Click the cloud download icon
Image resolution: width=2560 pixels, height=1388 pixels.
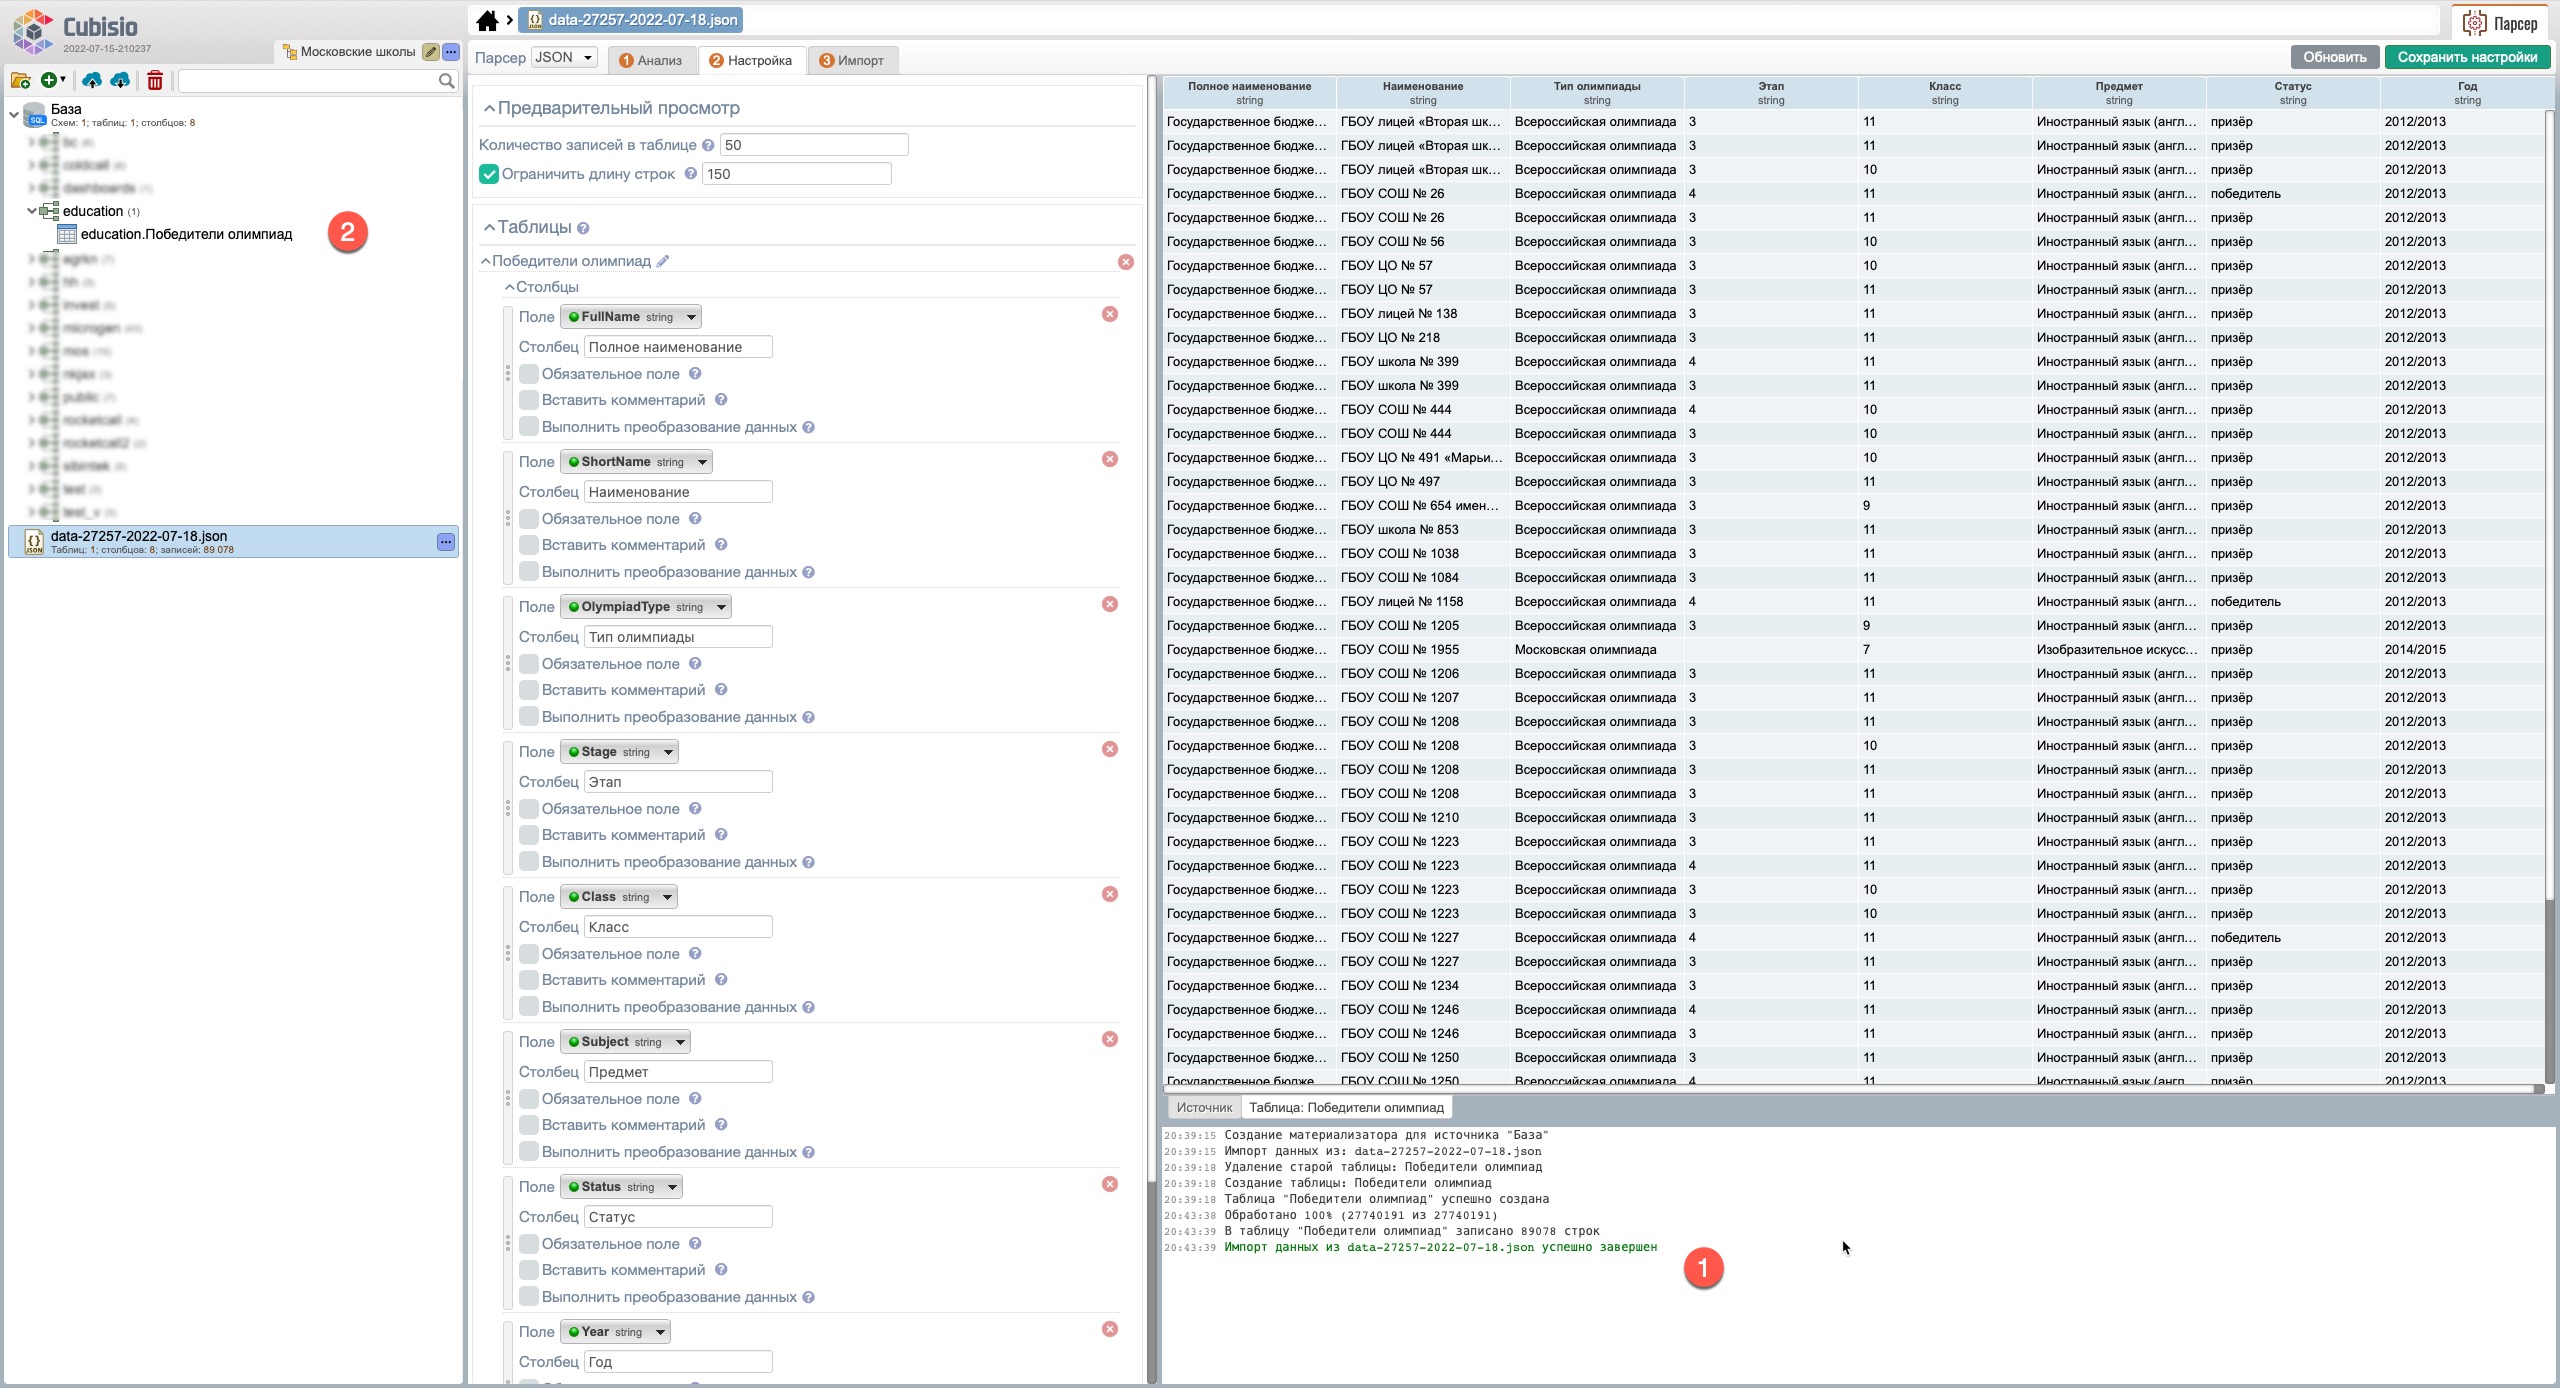point(120,81)
